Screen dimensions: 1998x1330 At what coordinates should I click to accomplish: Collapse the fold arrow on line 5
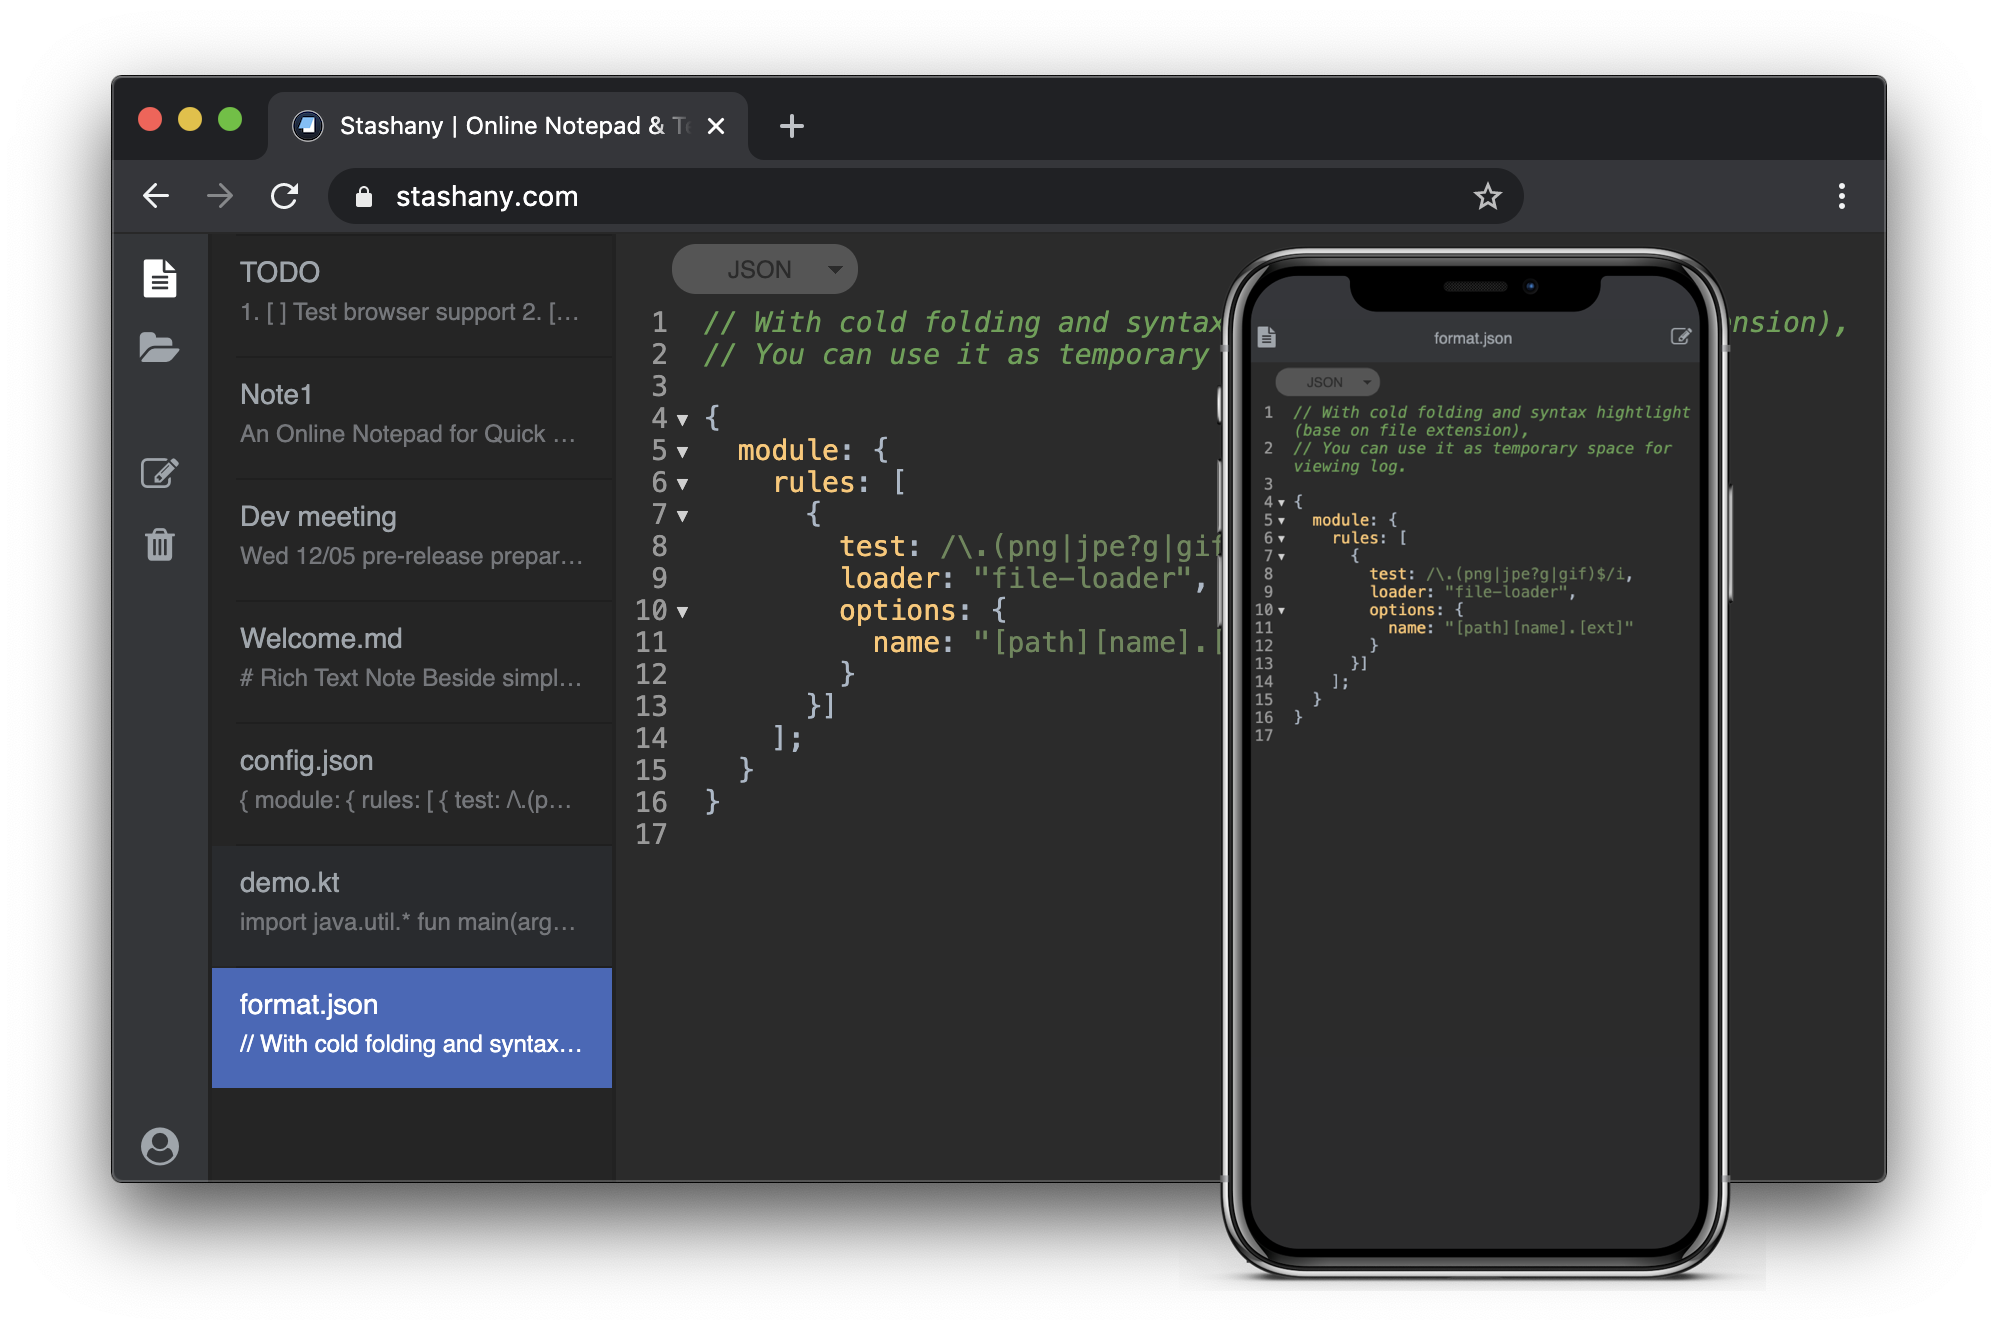point(683,452)
